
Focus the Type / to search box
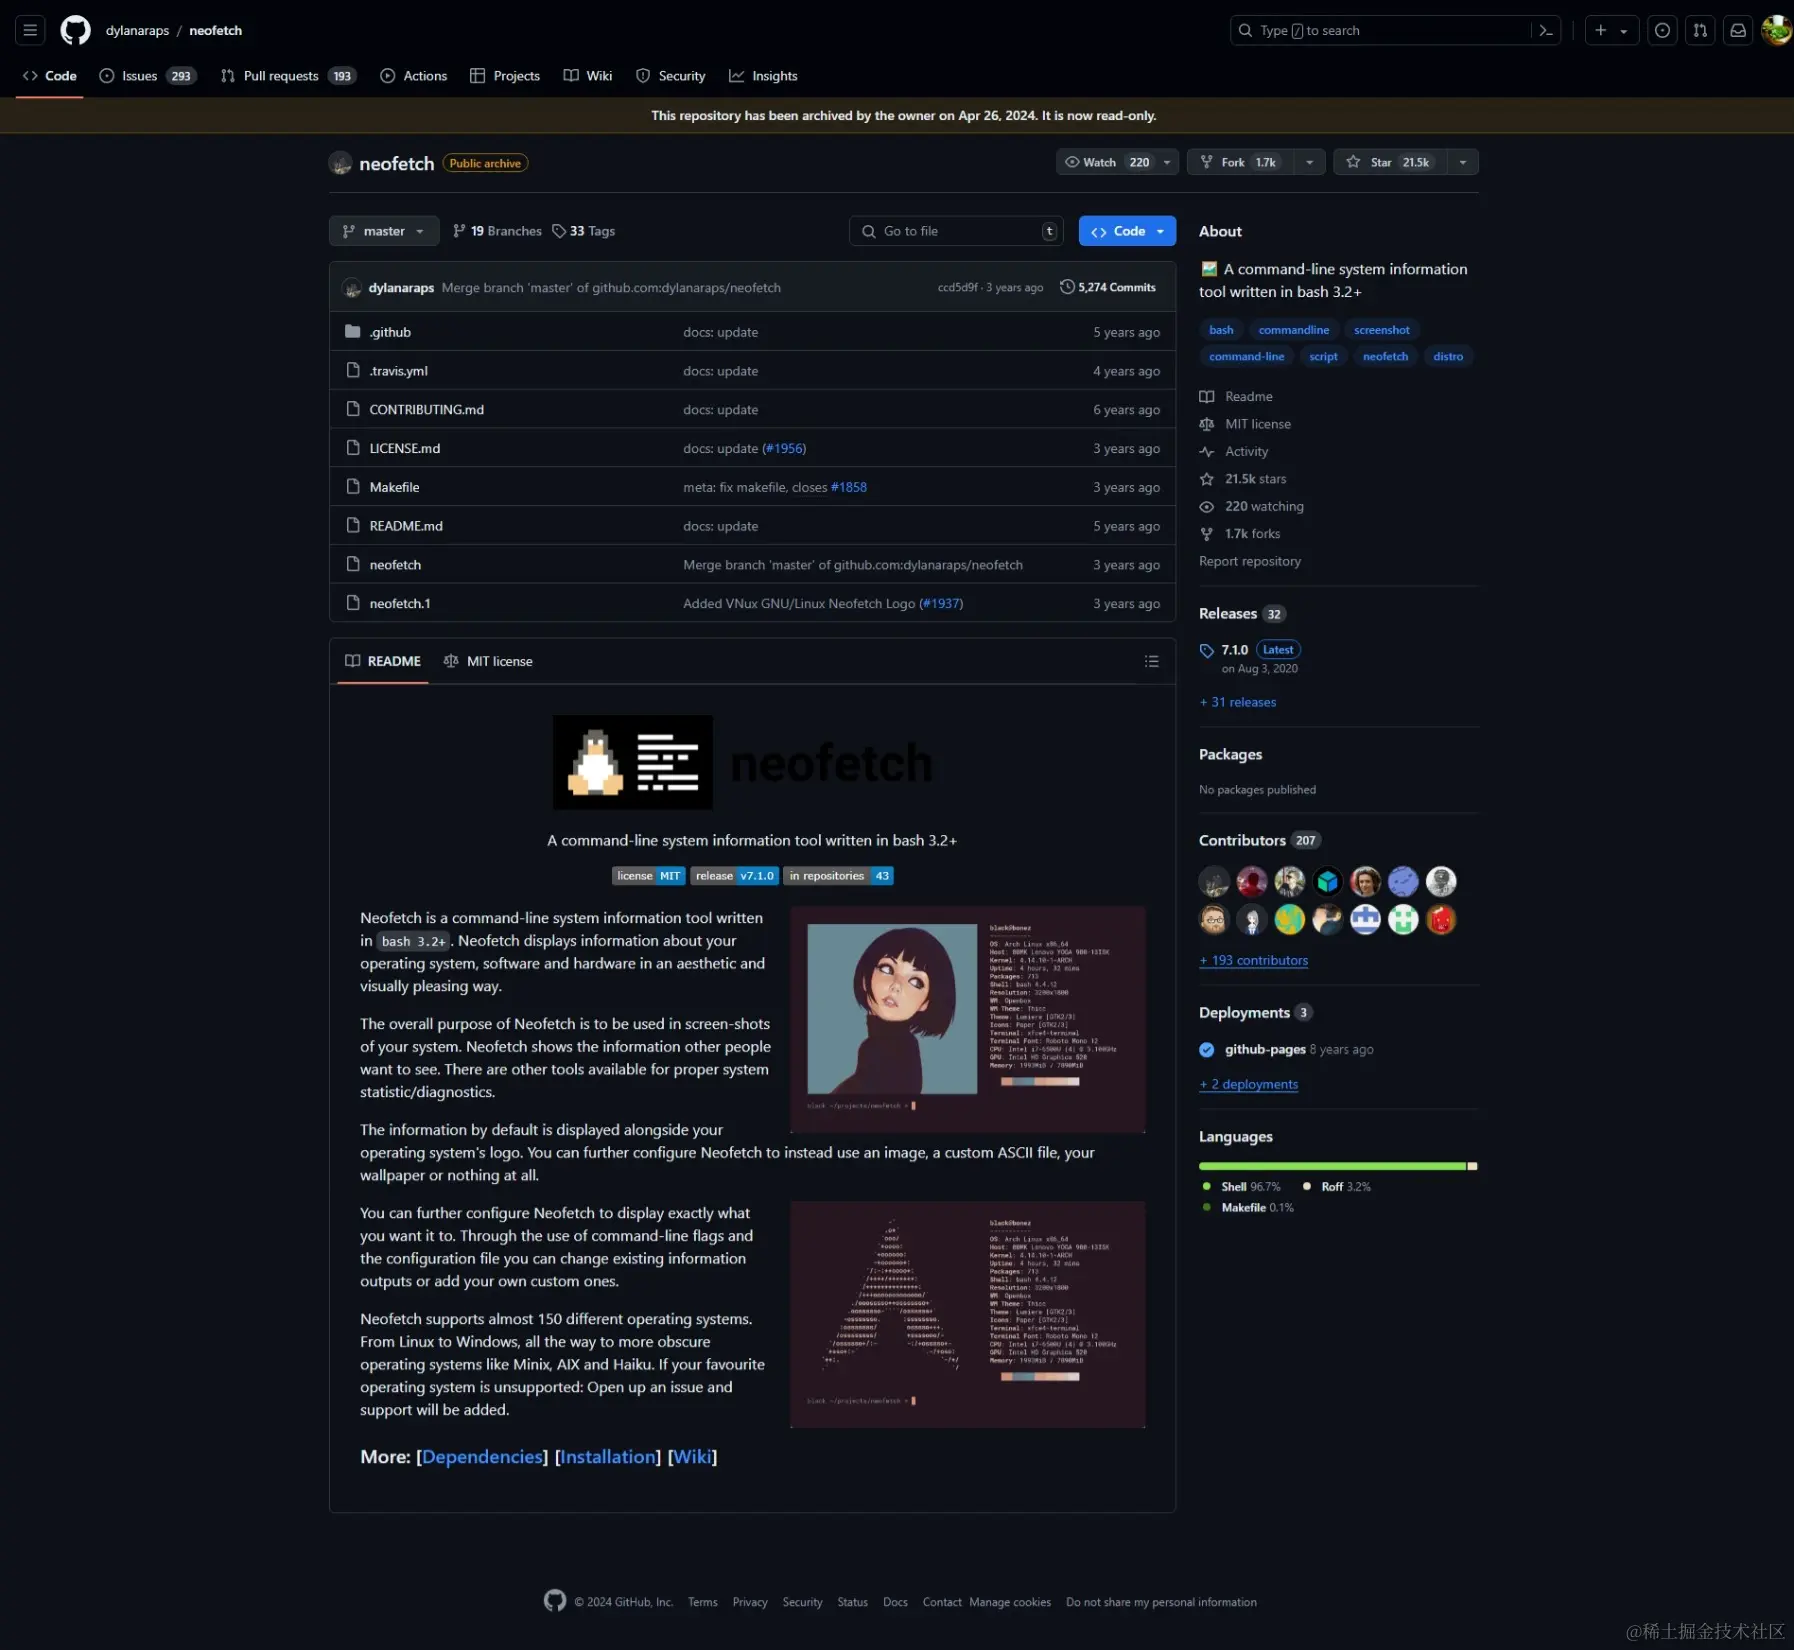(1395, 30)
